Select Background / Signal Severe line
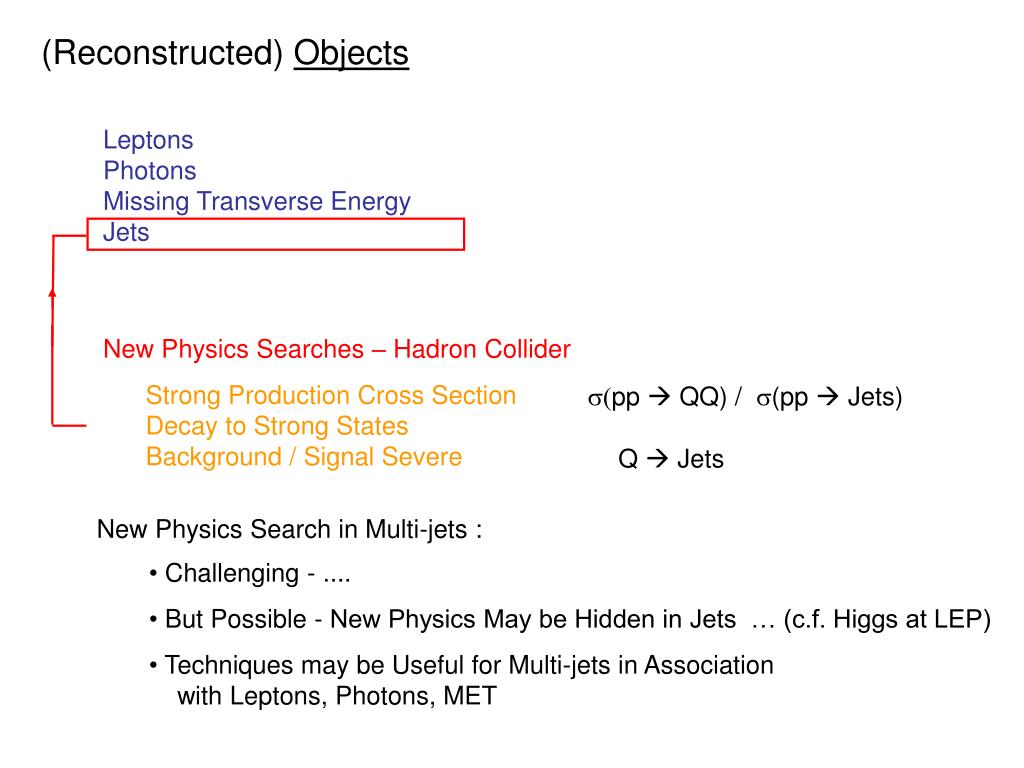This screenshot has height=768, width=1024. [x=304, y=457]
